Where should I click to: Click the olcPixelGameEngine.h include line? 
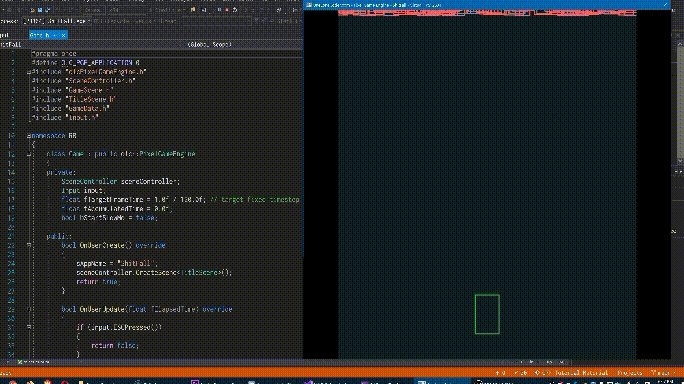pyautogui.click(x=89, y=72)
